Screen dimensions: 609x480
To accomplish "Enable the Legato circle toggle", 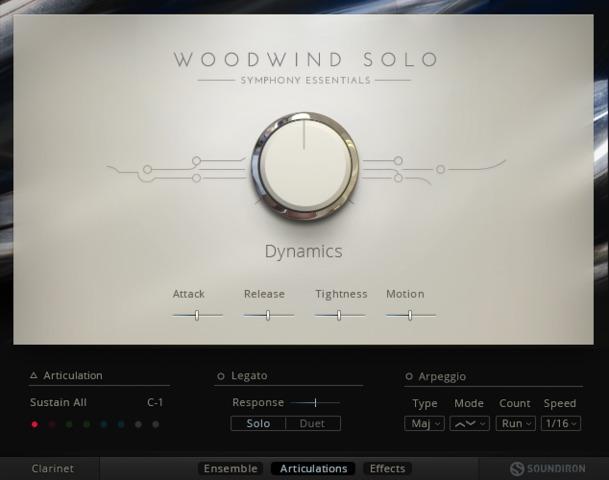I will pyautogui.click(x=221, y=376).
